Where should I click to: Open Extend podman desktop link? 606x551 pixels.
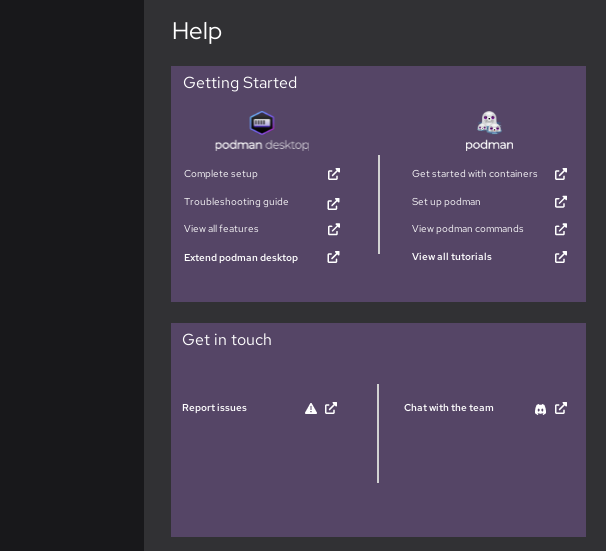[241, 258]
